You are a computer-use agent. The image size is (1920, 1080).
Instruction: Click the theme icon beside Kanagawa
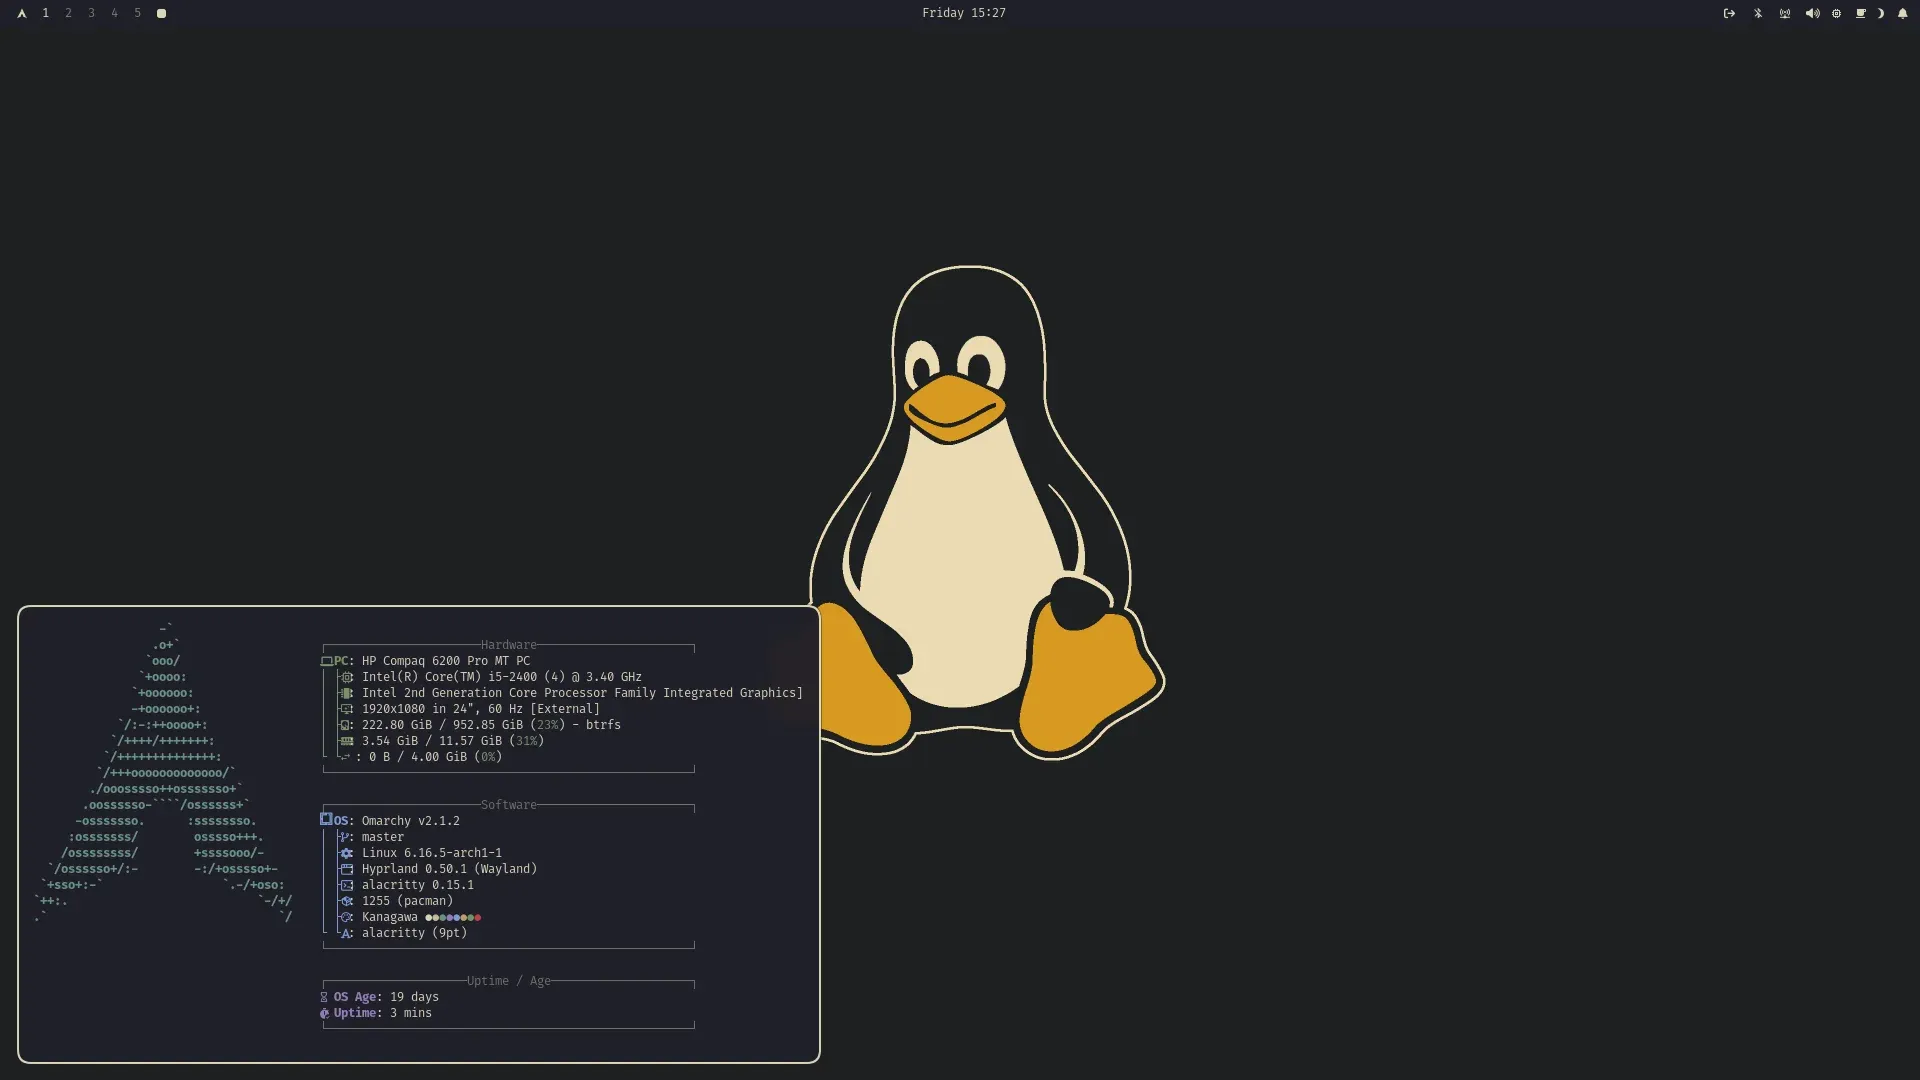point(347,917)
